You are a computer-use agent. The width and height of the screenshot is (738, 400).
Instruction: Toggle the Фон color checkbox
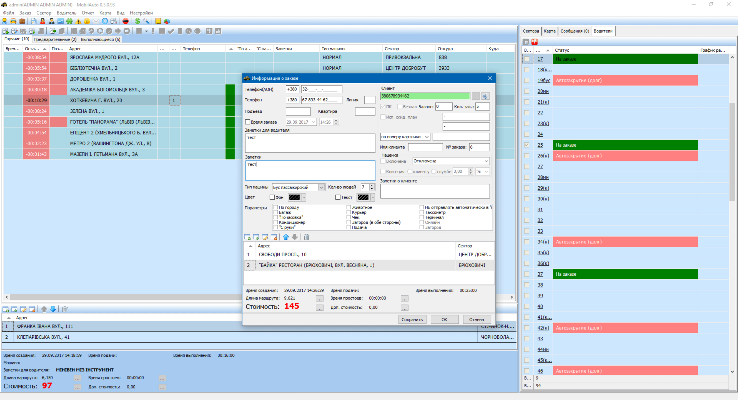270,198
